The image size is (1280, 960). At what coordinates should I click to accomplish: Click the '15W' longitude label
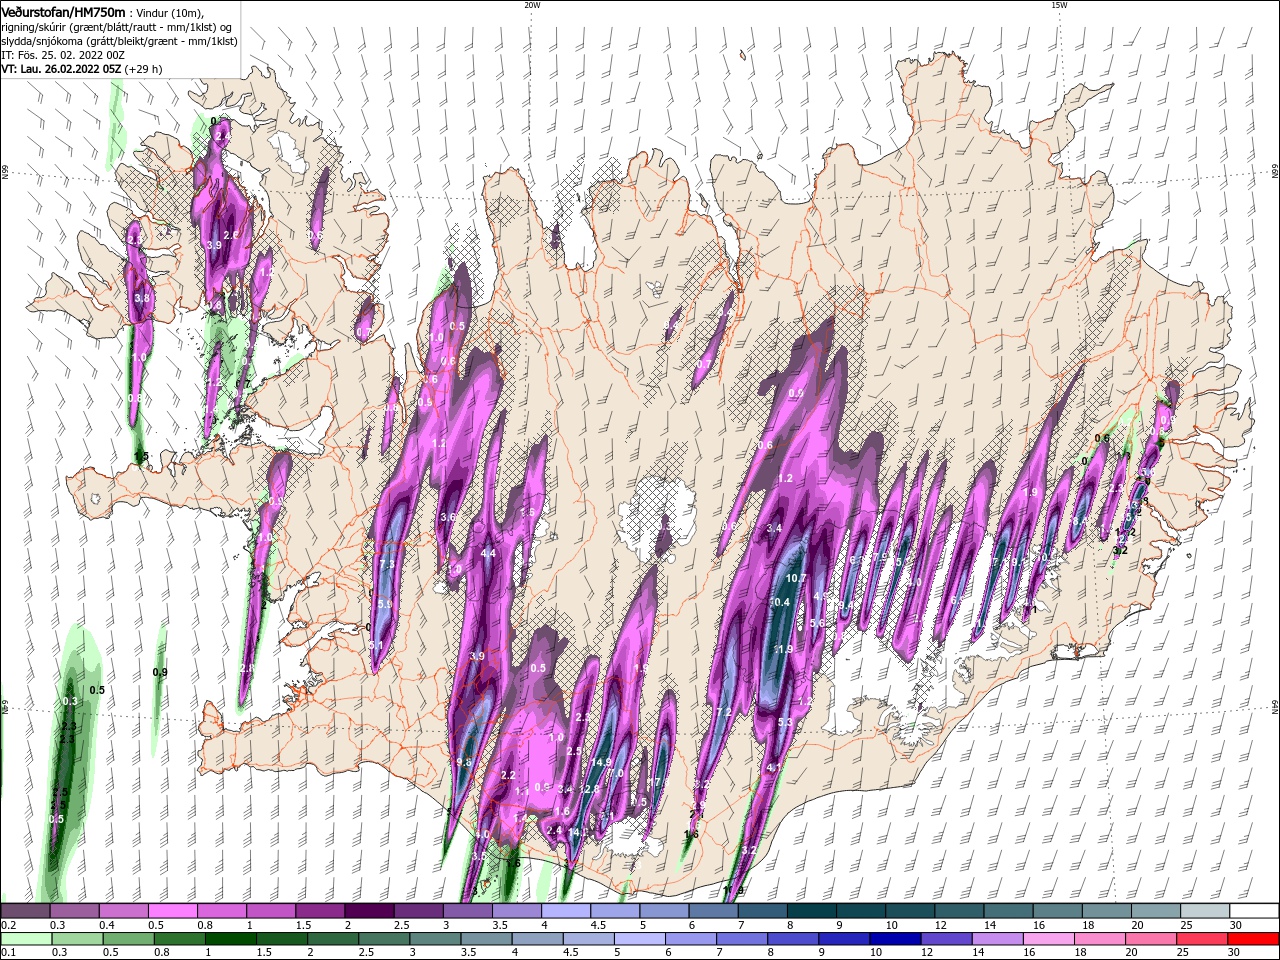point(1059,5)
